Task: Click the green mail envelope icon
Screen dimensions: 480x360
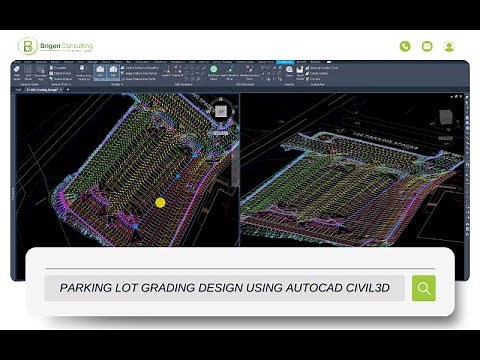Action: click(x=427, y=46)
